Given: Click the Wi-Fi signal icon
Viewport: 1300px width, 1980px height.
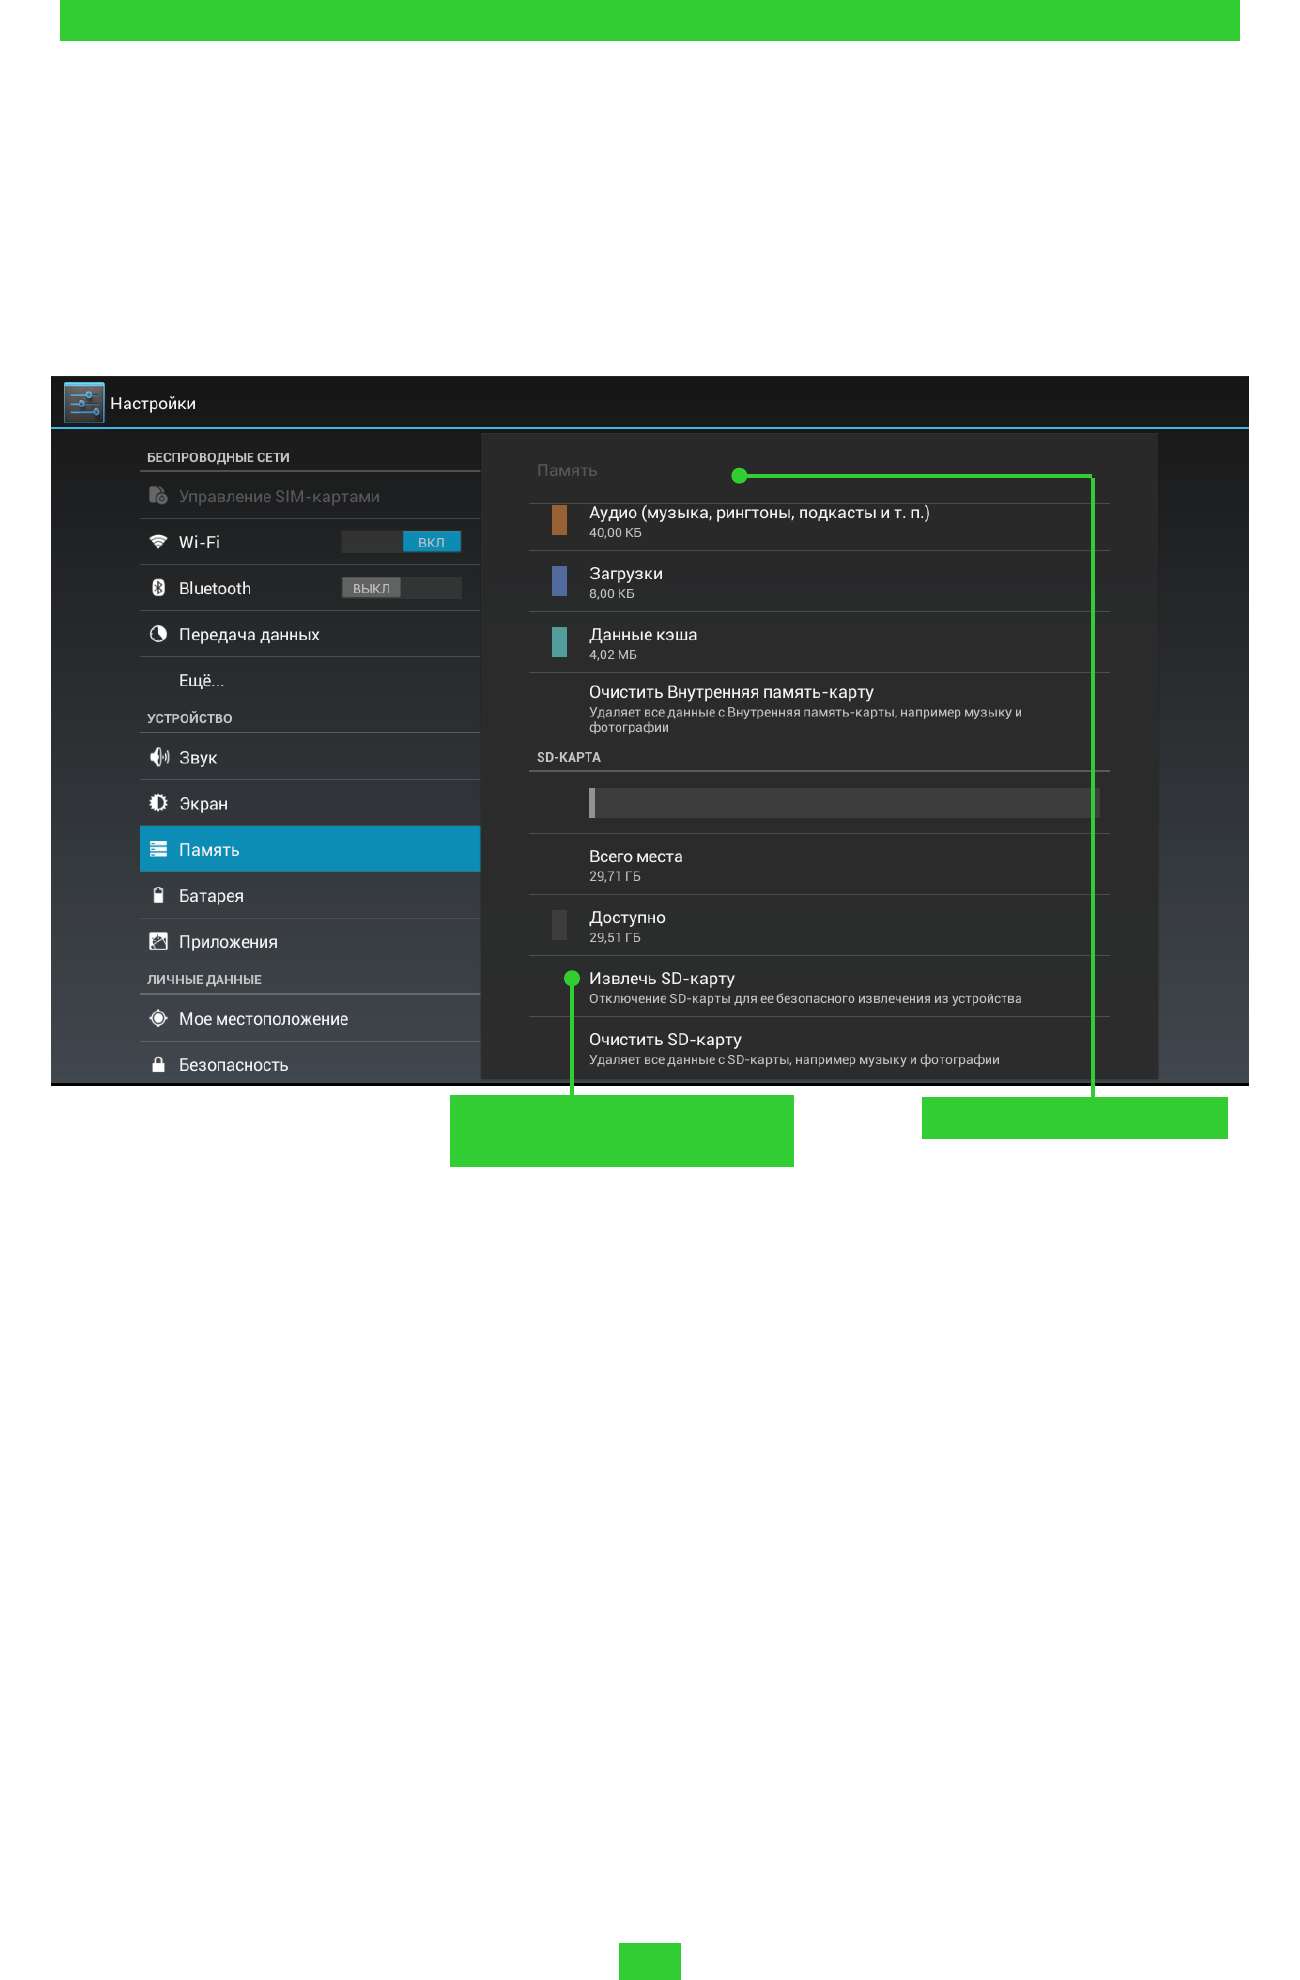Looking at the screenshot, I should [158, 542].
